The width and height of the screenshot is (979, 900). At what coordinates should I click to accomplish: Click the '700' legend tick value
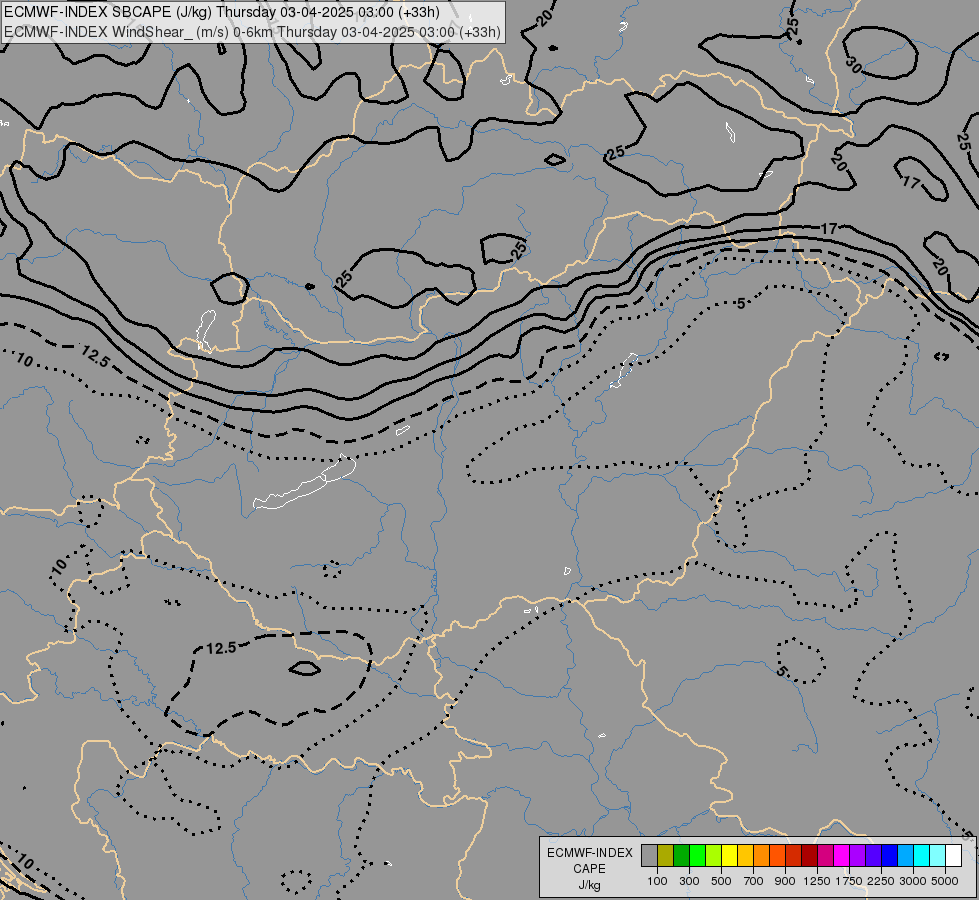pos(754,881)
